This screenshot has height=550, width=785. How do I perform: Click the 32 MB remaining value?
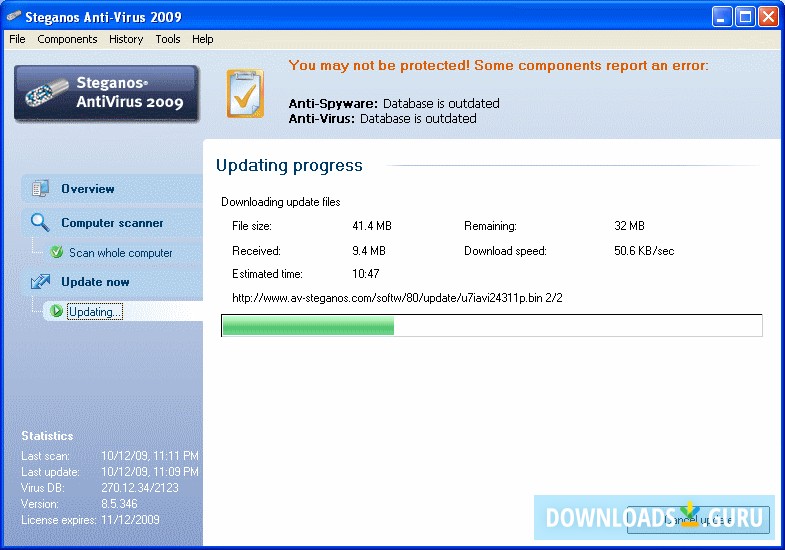629,226
